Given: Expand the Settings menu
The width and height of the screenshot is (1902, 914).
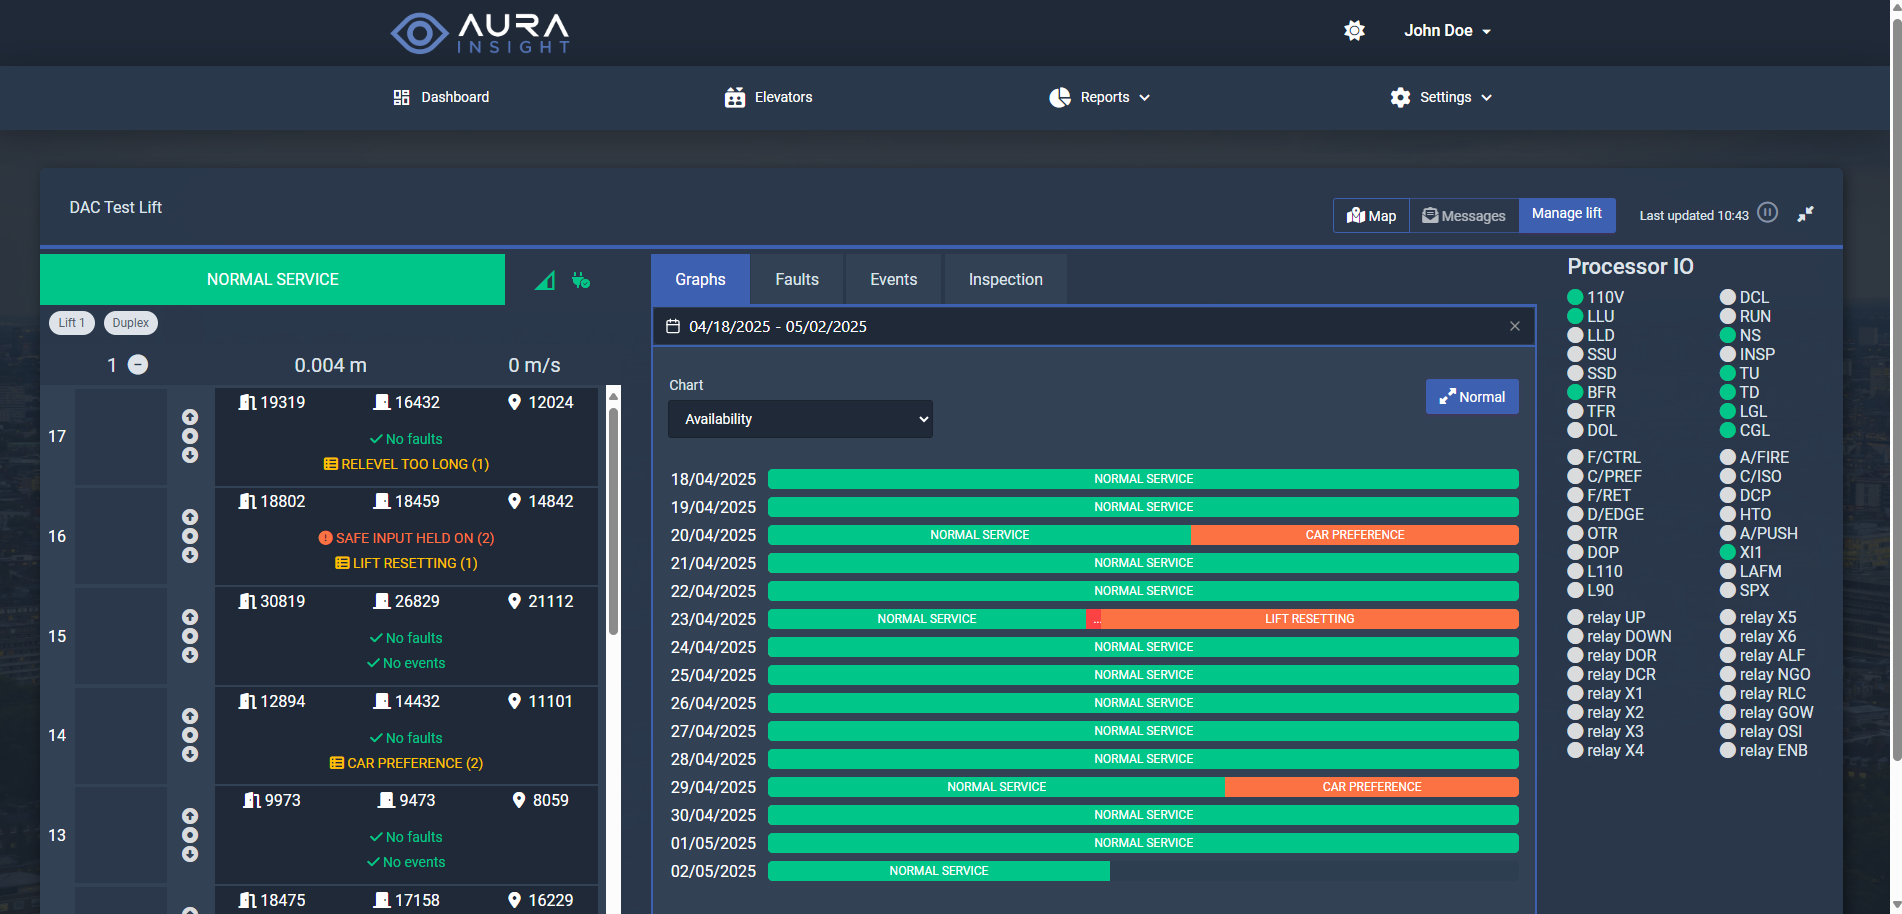Looking at the screenshot, I should (x=1441, y=97).
